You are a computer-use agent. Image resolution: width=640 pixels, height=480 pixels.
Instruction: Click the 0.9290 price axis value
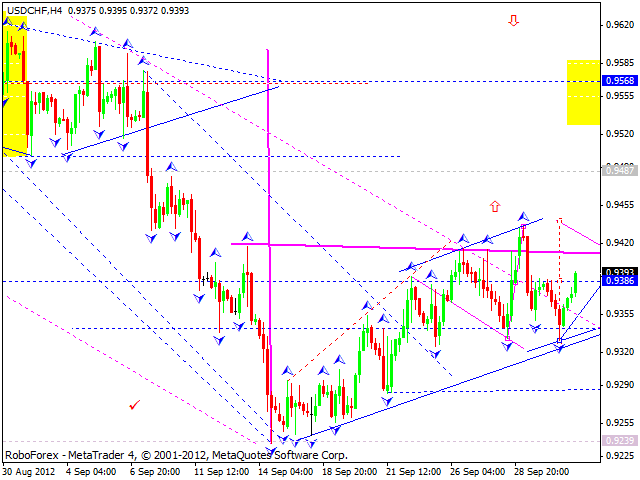pos(620,385)
